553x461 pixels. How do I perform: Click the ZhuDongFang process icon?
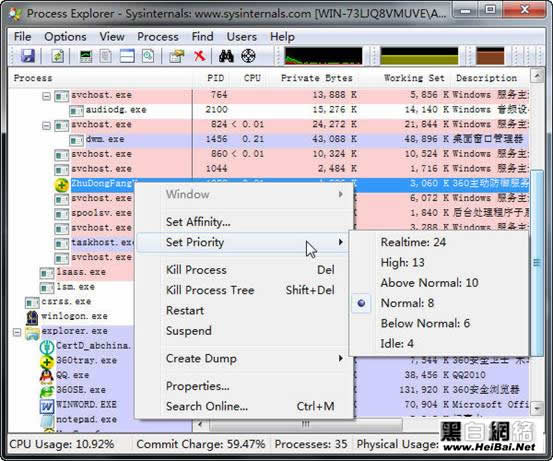(61, 184)
